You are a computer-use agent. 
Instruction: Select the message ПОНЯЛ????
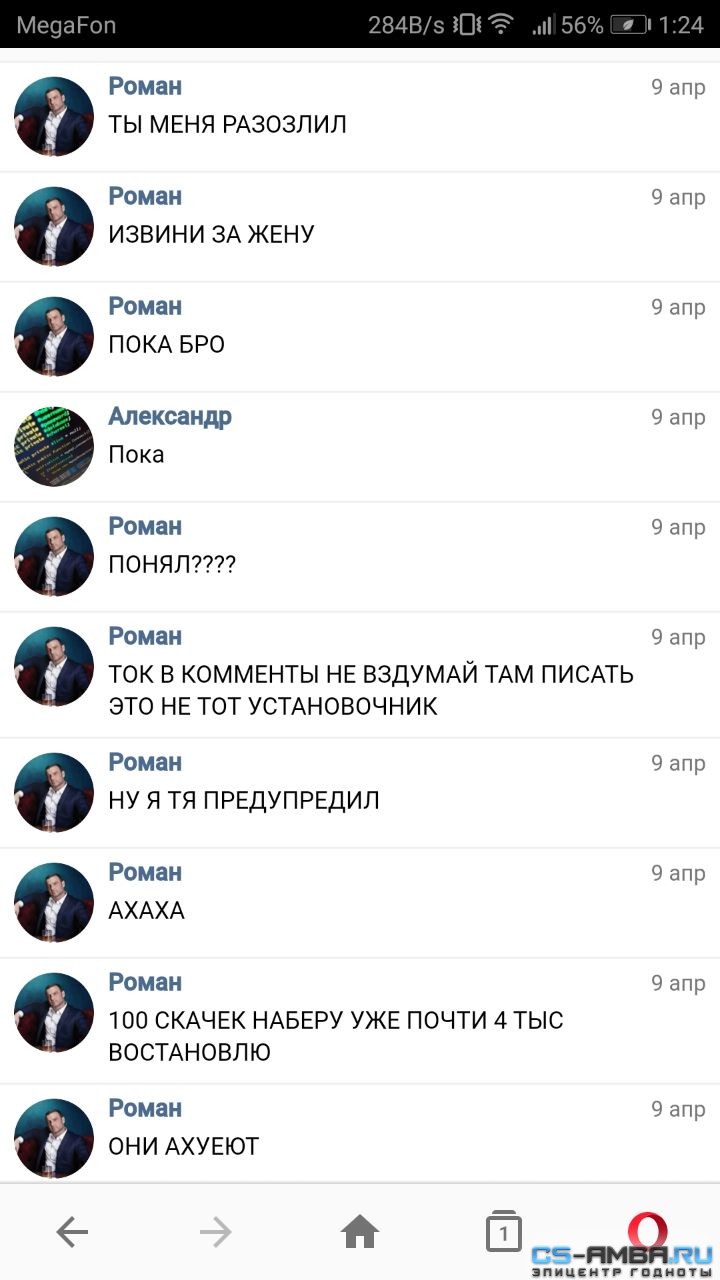[172, 564]
